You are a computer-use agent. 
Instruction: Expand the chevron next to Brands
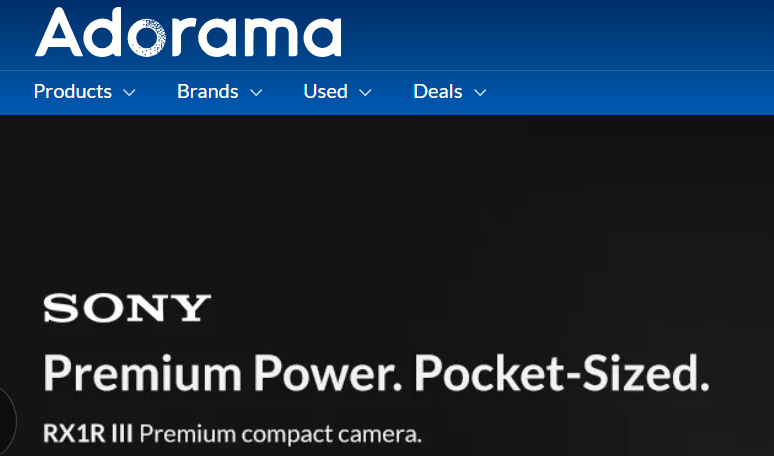256,92
